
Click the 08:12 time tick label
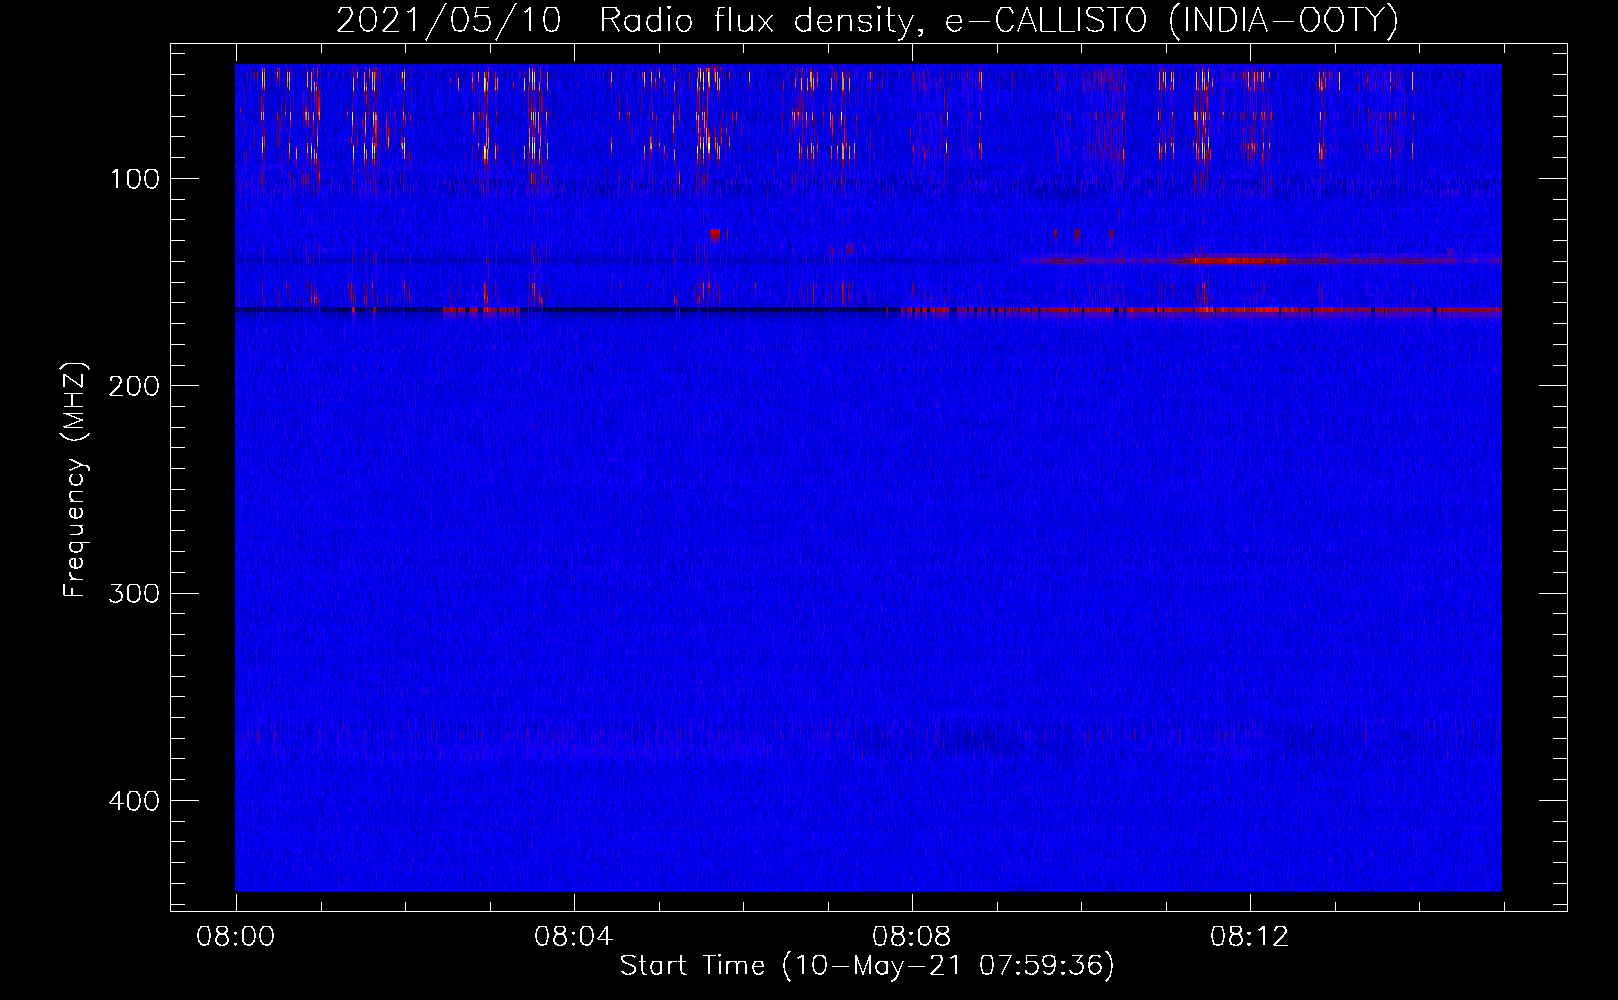pyautogui.click(x=1249, y=937)
